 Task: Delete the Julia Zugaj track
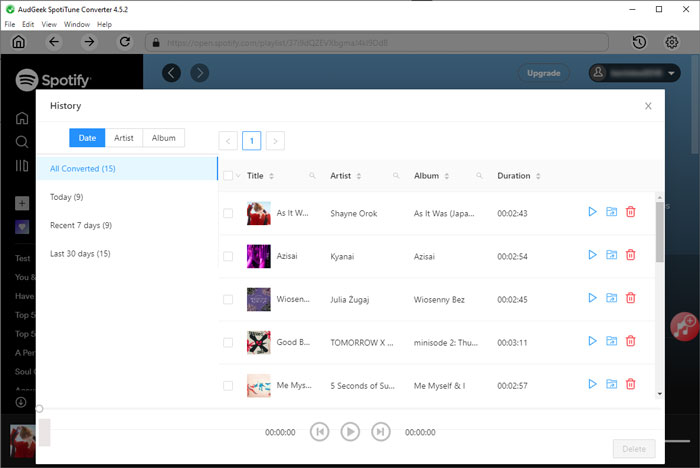[630, 298]
